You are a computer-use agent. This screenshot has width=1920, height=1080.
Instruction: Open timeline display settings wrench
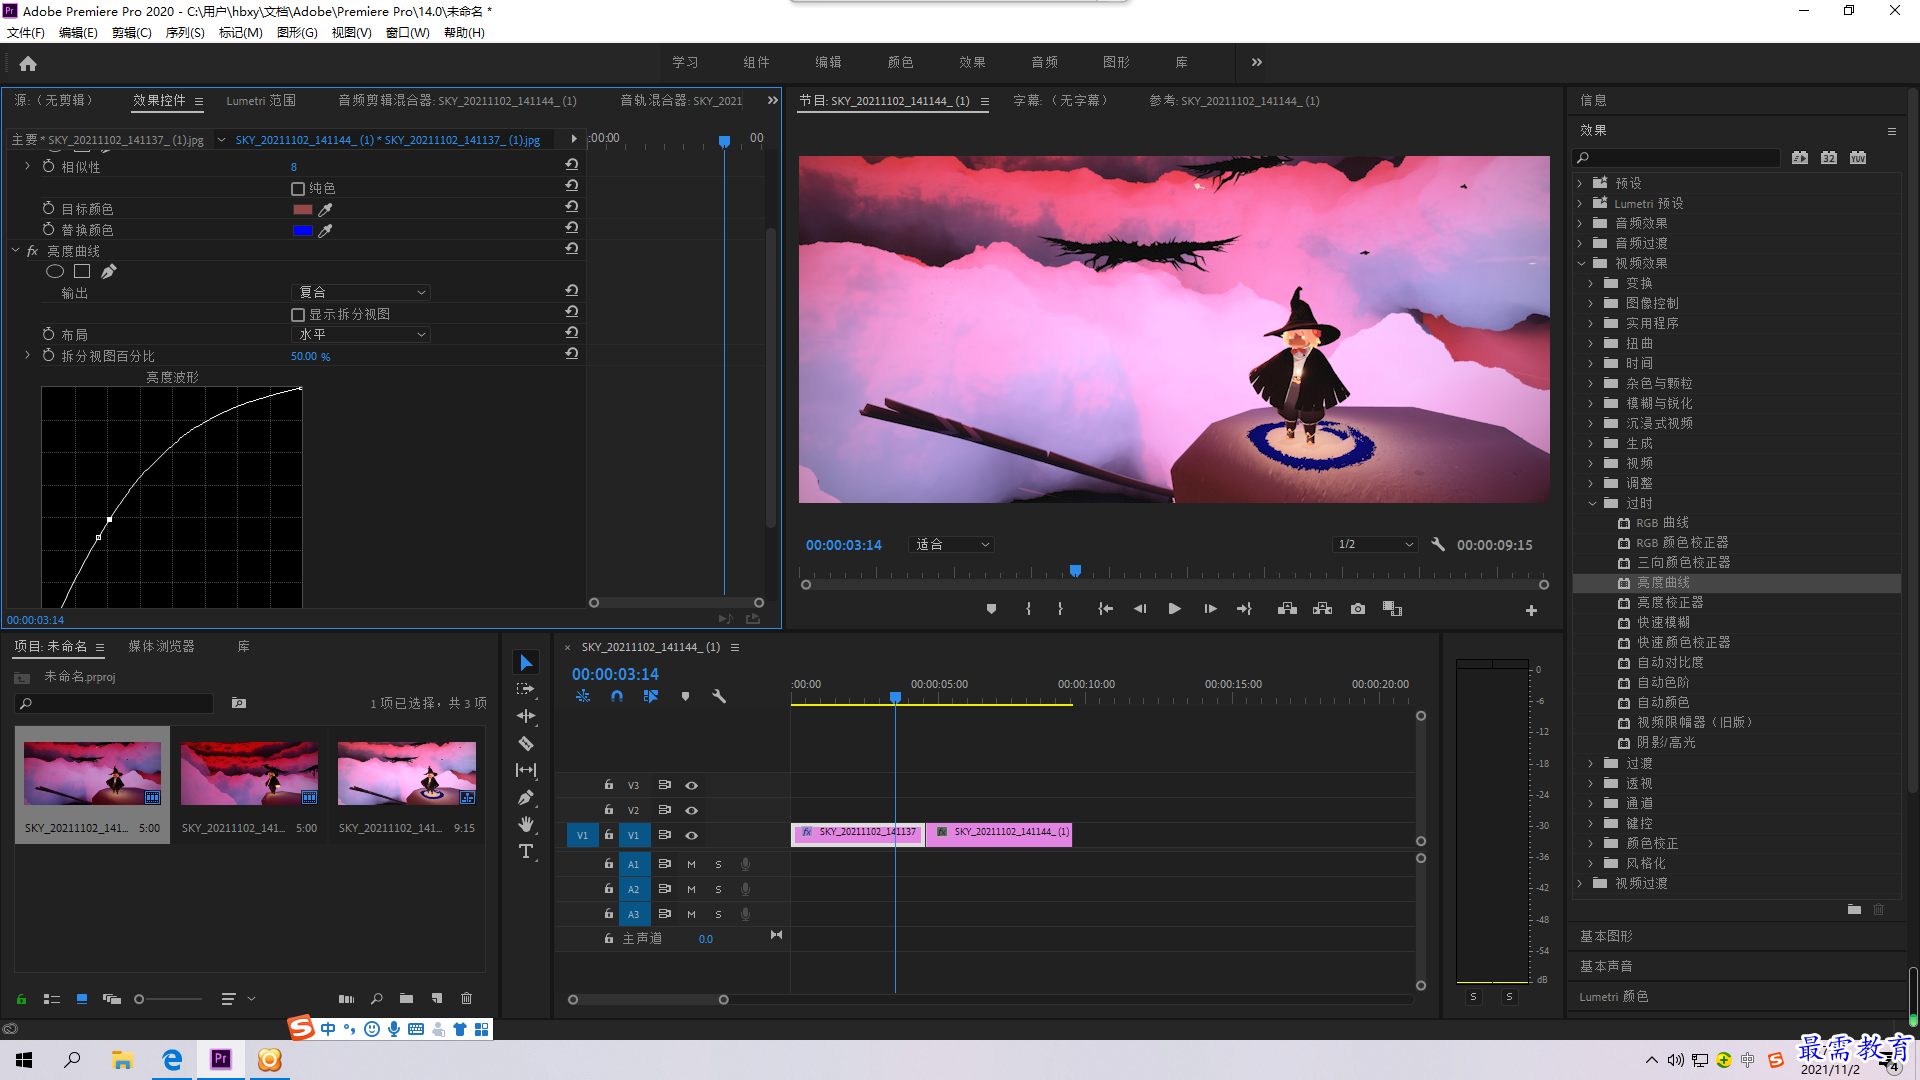click(x=719, y=696)
